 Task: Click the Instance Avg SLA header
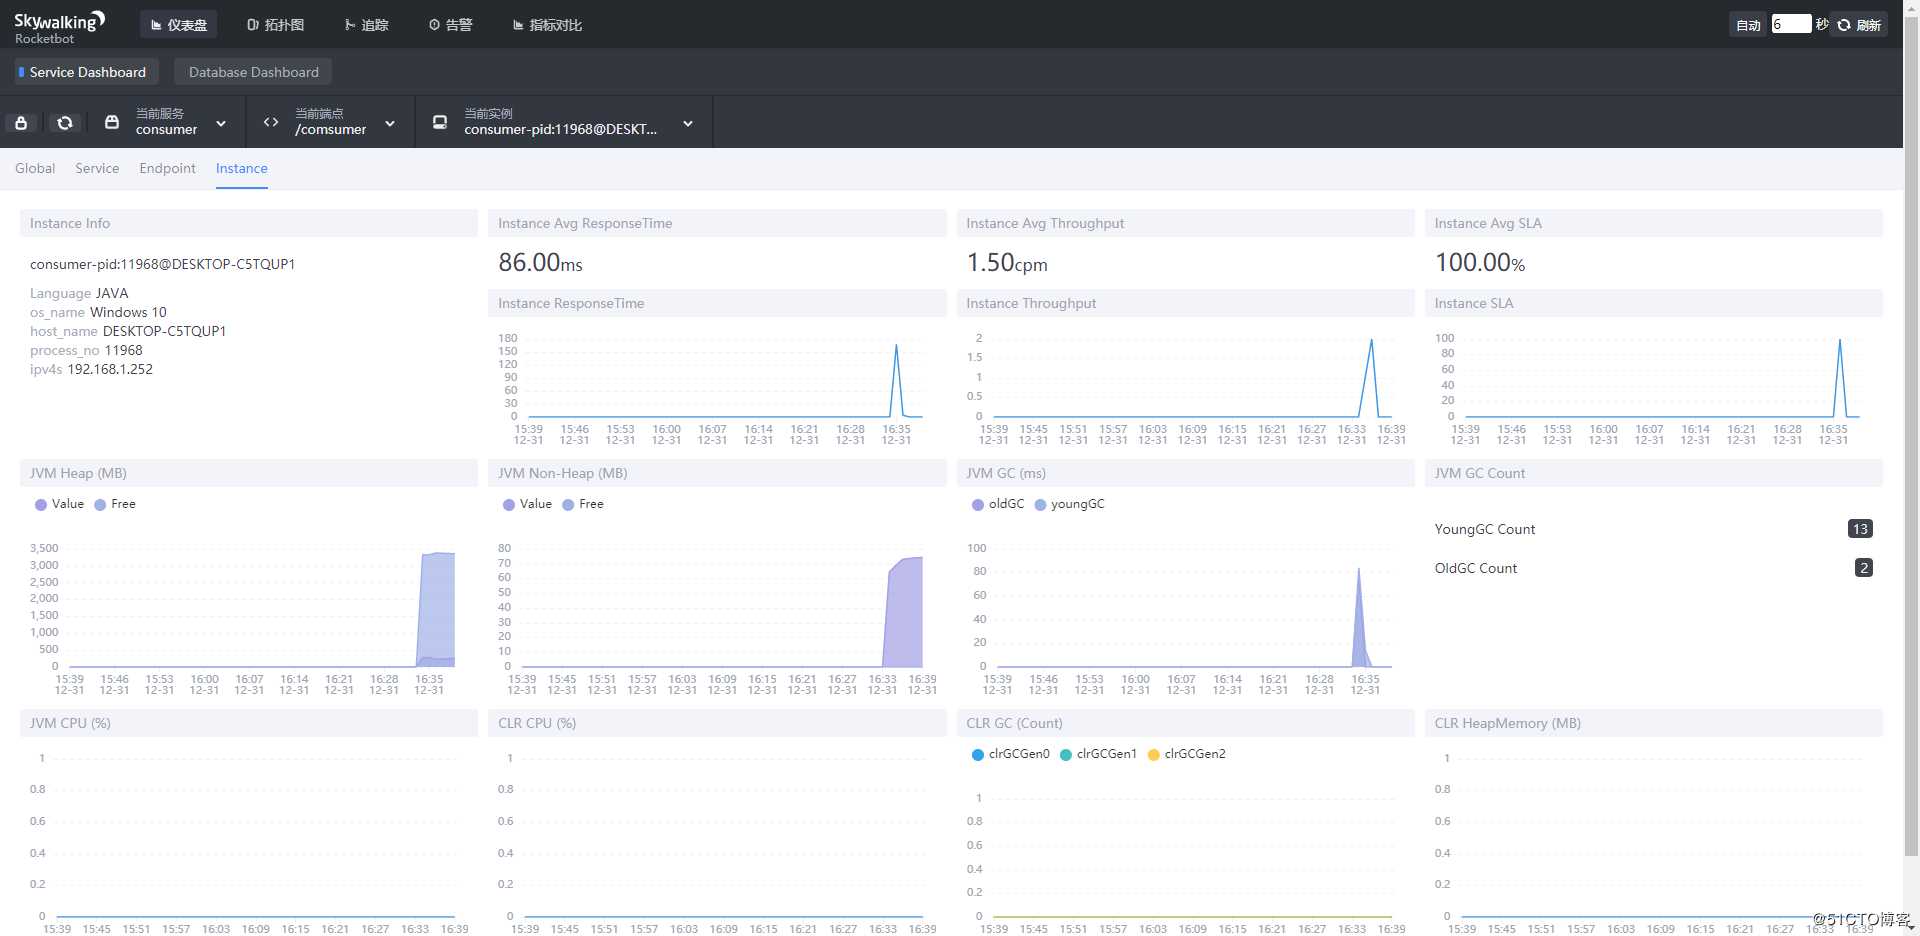(x=1654, y=223)
